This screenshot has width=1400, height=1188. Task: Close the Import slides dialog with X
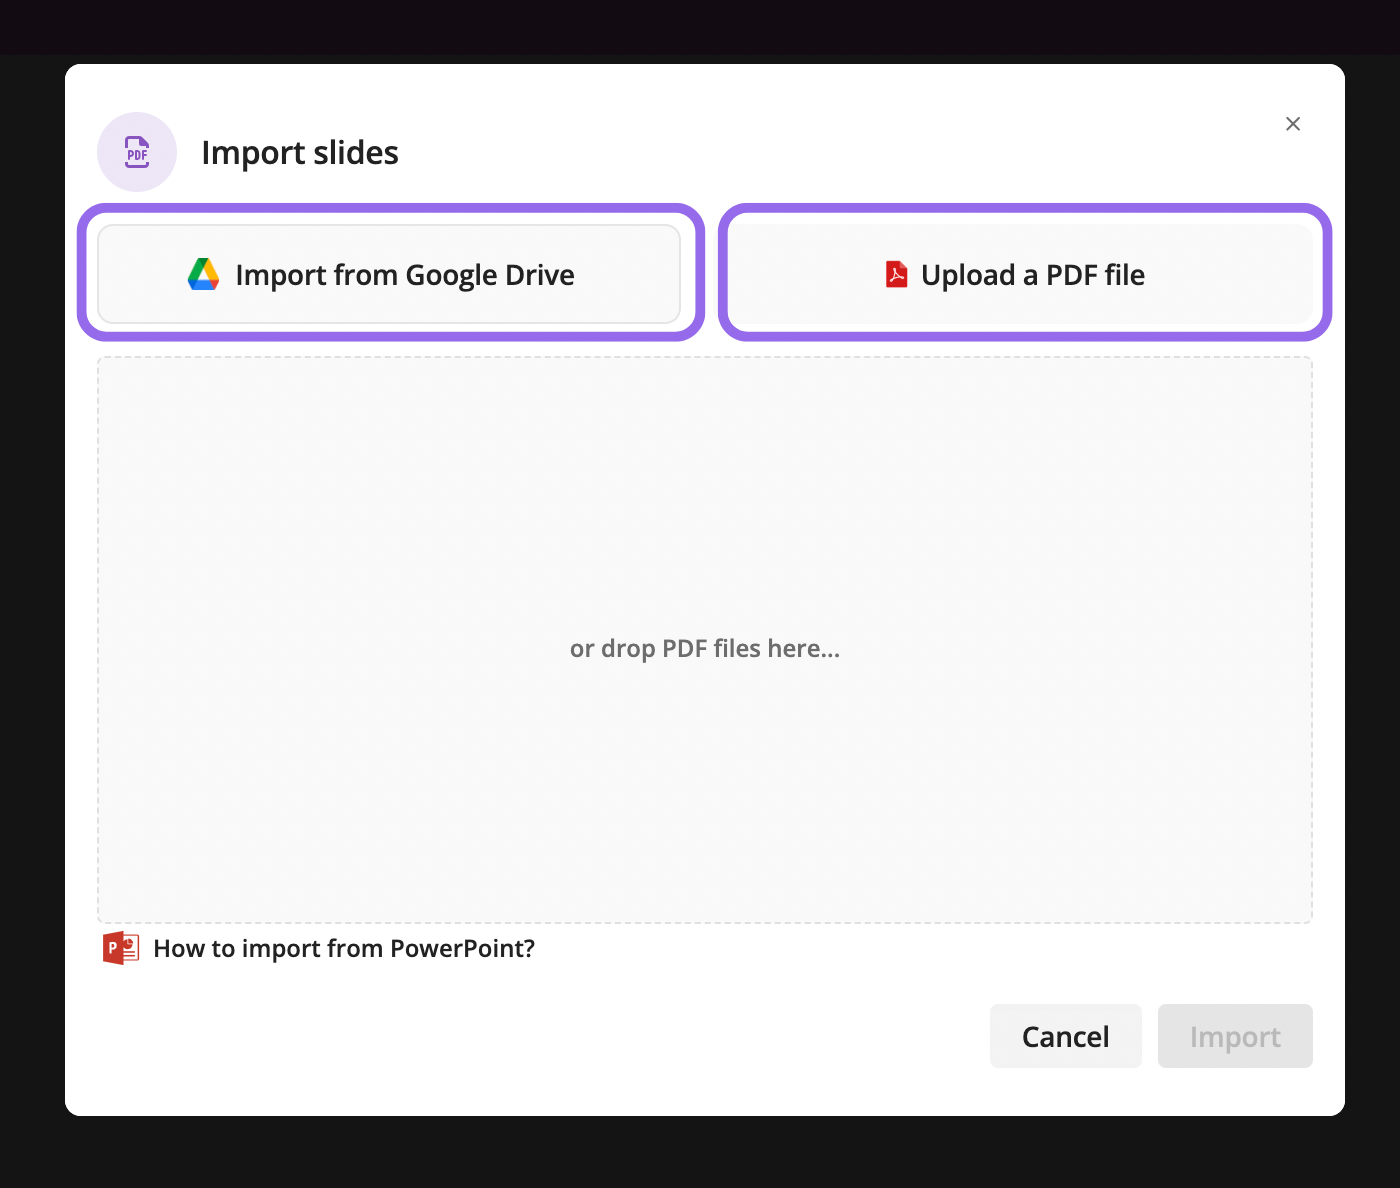click(1293, 124)
